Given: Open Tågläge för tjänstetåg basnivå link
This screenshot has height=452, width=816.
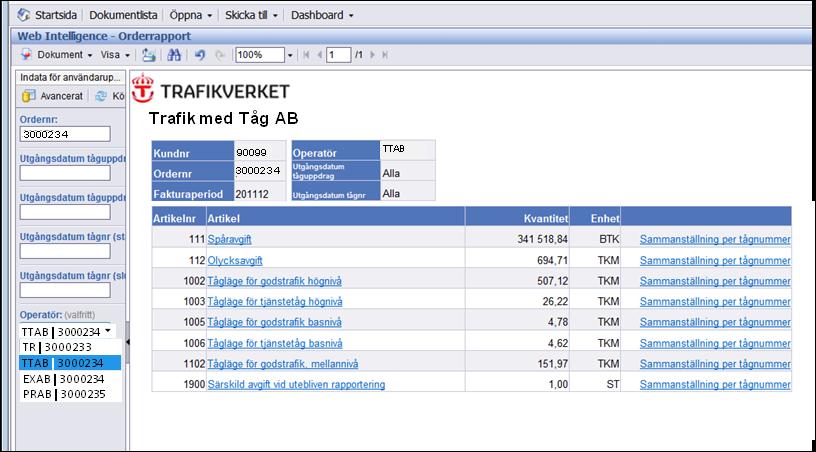Looking at the screenshot, I should point(275,343).
